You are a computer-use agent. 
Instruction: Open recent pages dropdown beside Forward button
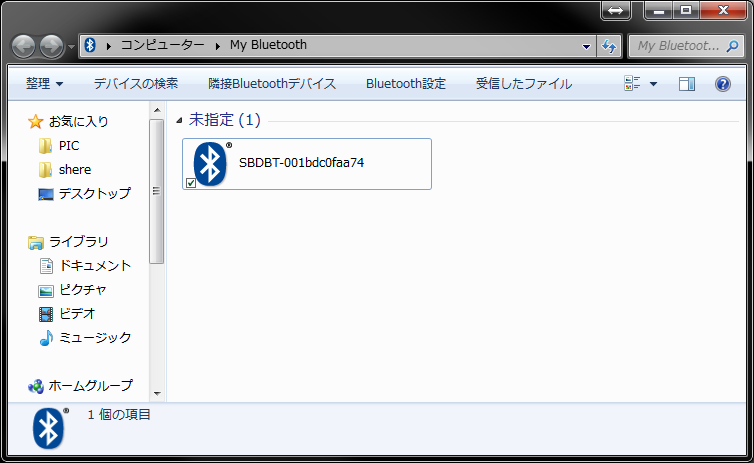click(71, 47)
